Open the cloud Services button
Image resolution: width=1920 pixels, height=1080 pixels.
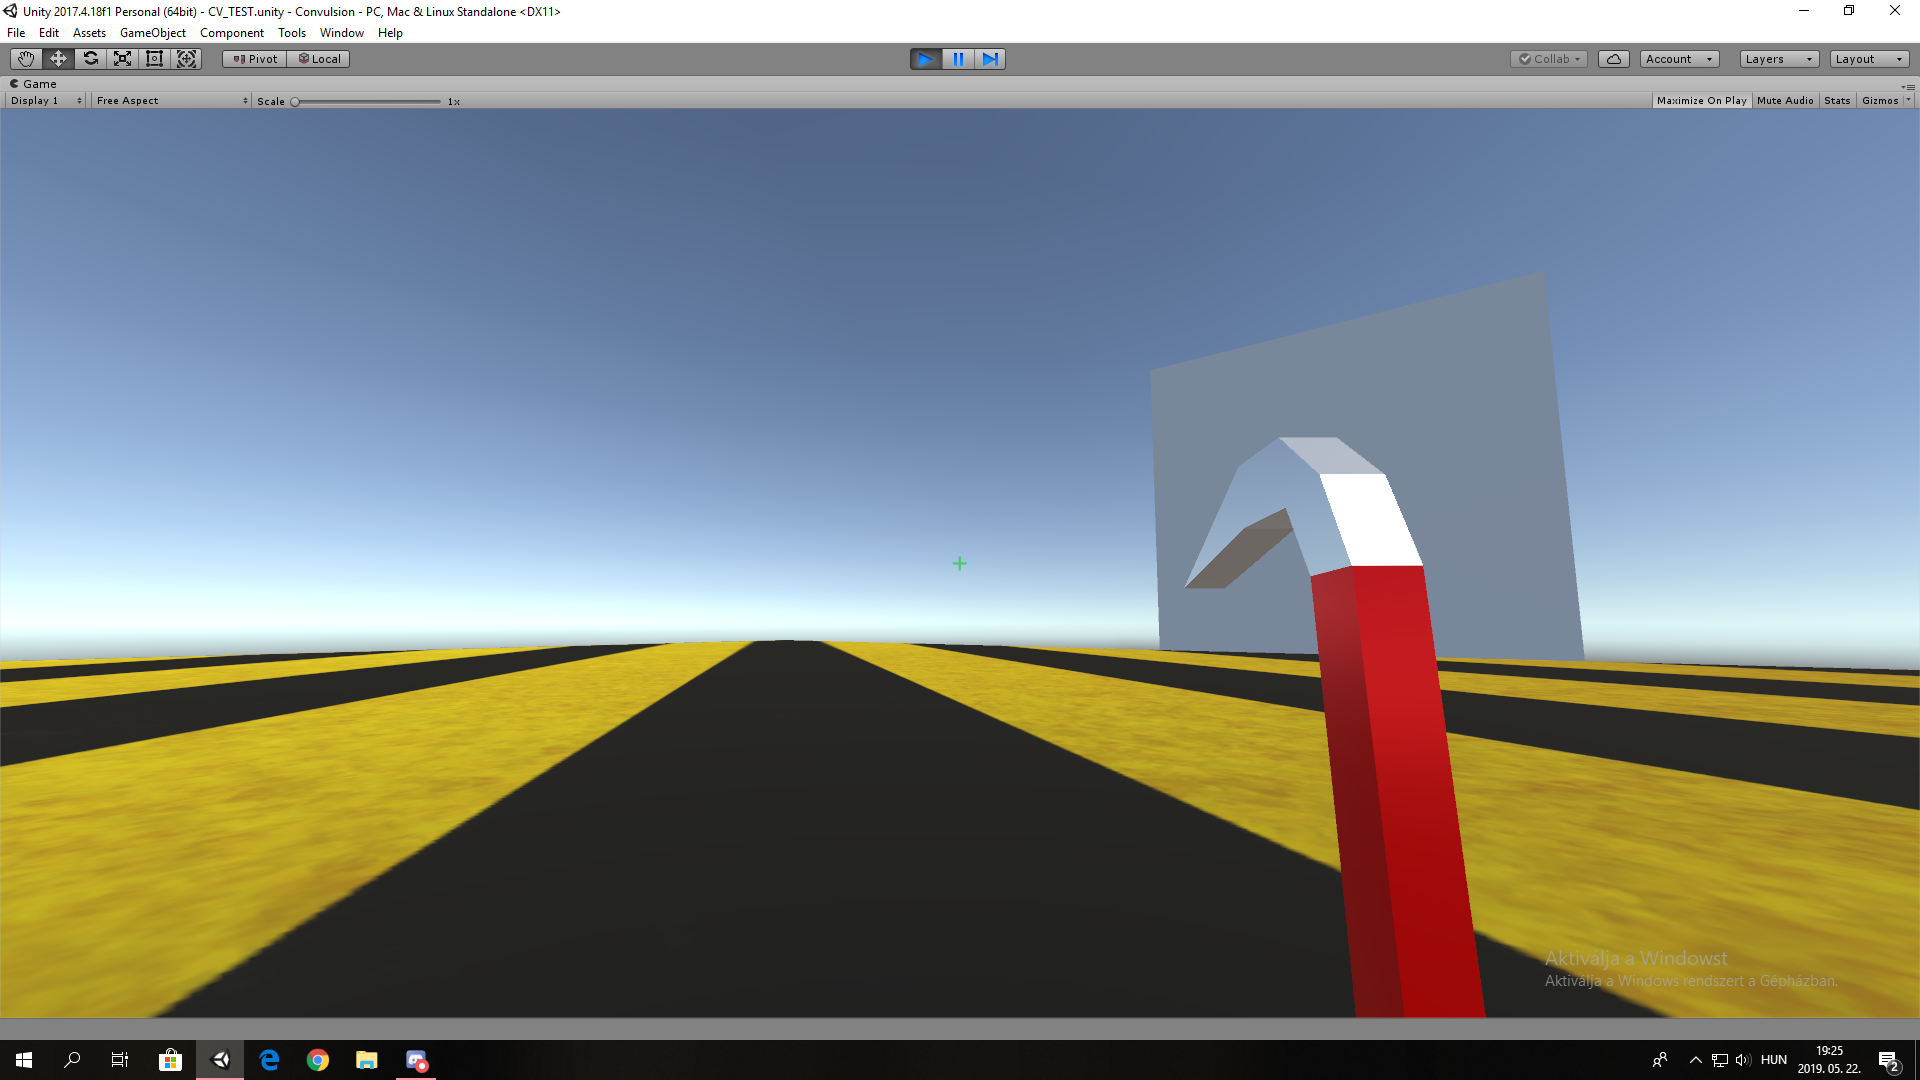[1614, 59]
